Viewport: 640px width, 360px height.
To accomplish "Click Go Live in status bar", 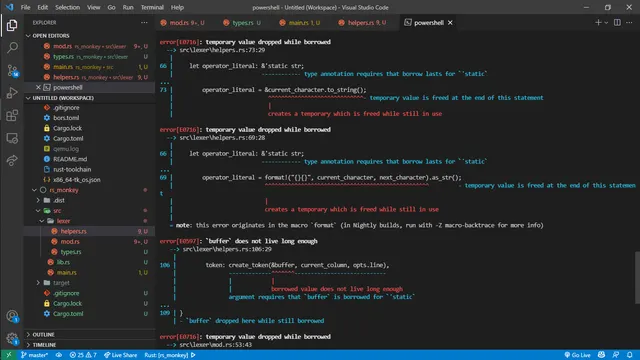I will pyautogui.click(x=577, y=355).
